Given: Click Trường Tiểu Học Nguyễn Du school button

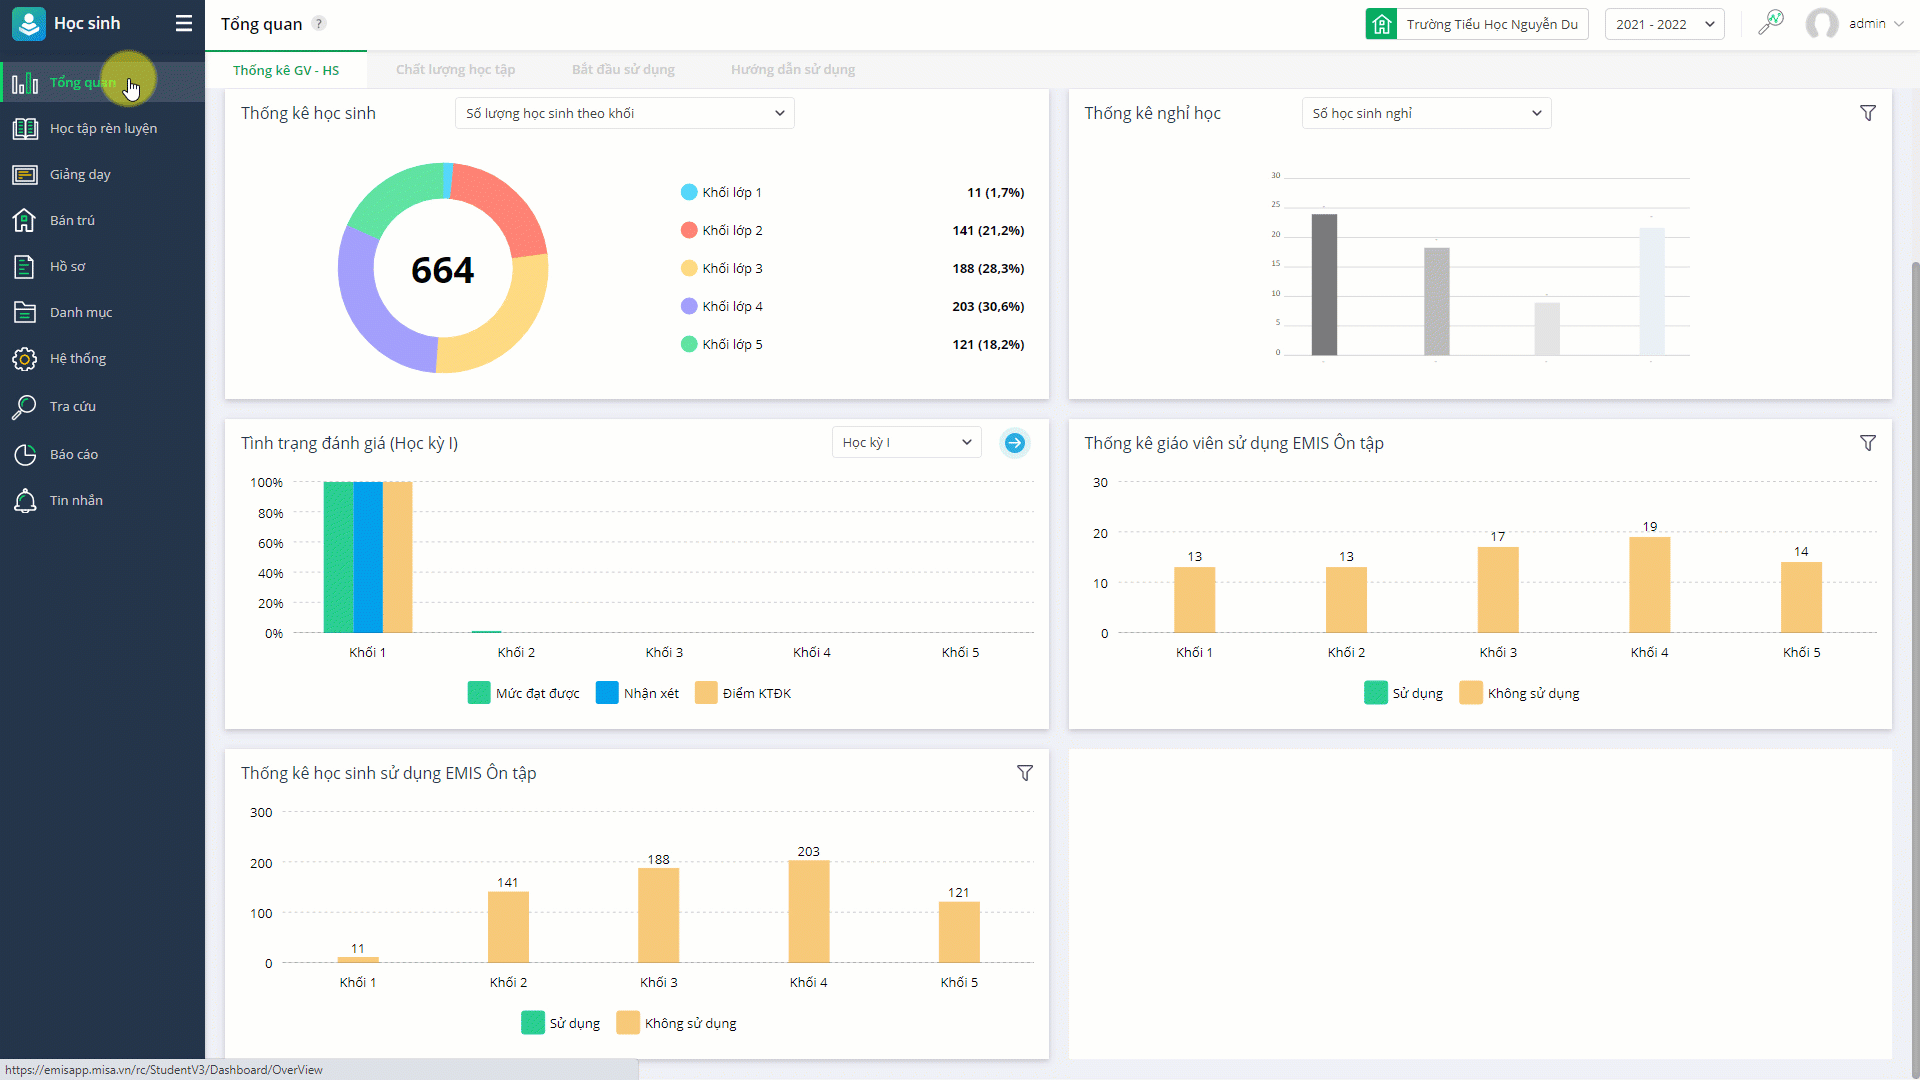Looking at the screenshot, I should coord(1477,24).
